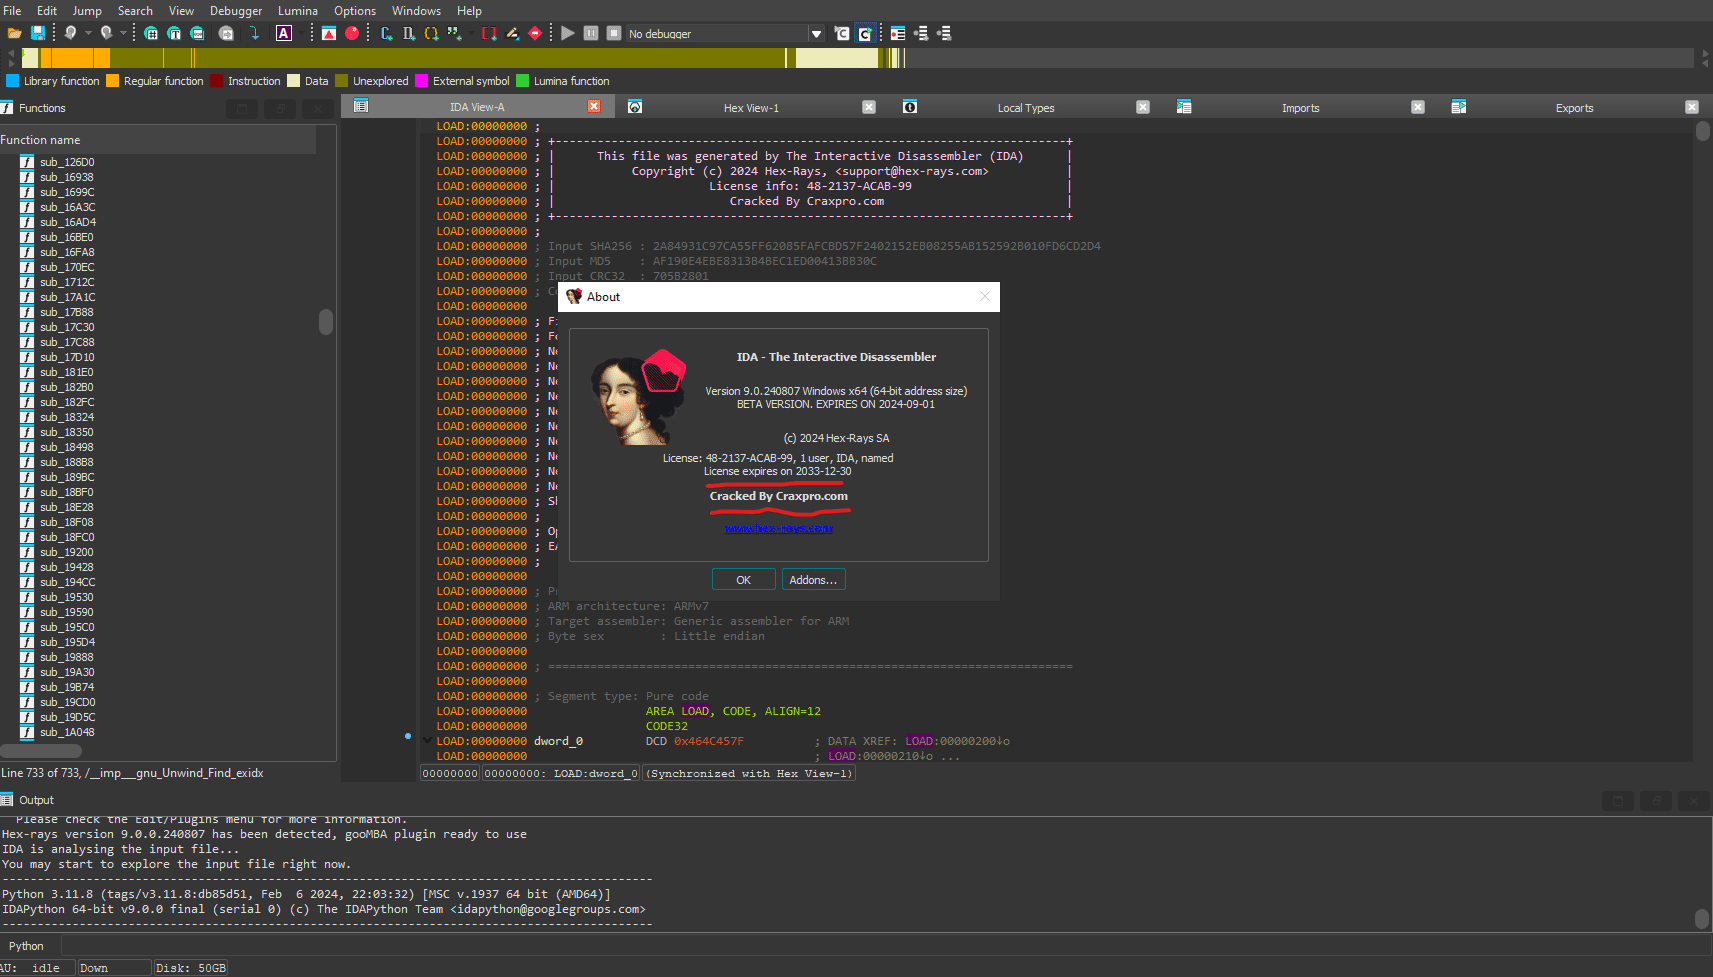Screen dimensions: 1713x977
Task: Click the blue Library function legend swatch
Action: [x=13, y=81]
